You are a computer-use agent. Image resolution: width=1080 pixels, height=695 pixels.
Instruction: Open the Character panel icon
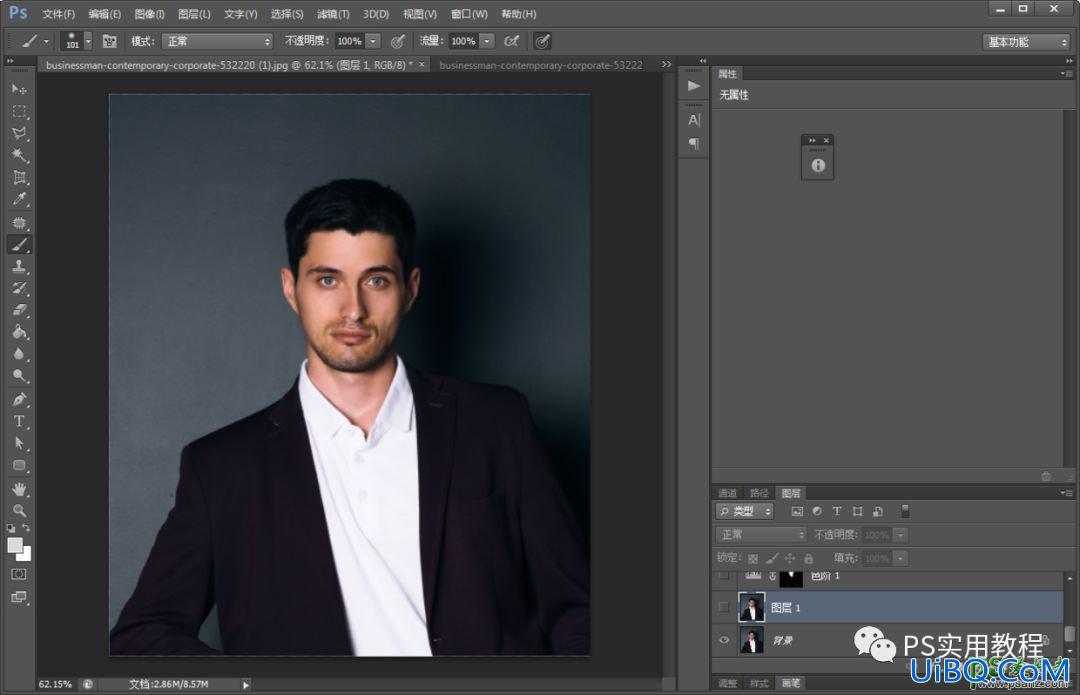tap(694, 120)
